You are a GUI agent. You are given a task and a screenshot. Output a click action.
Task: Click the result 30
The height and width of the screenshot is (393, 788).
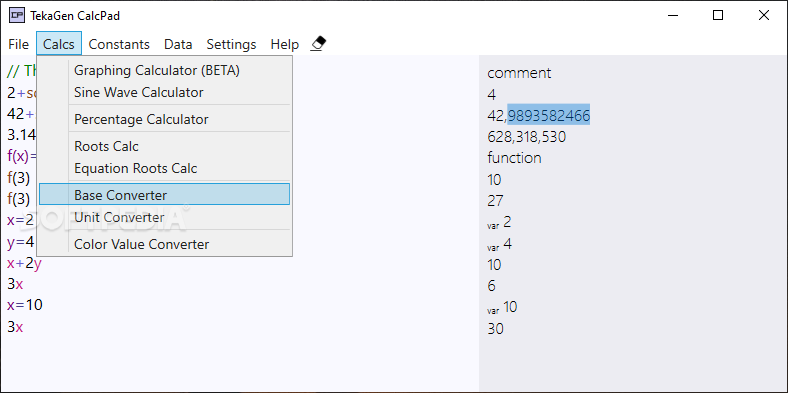(x=496, y=329)
